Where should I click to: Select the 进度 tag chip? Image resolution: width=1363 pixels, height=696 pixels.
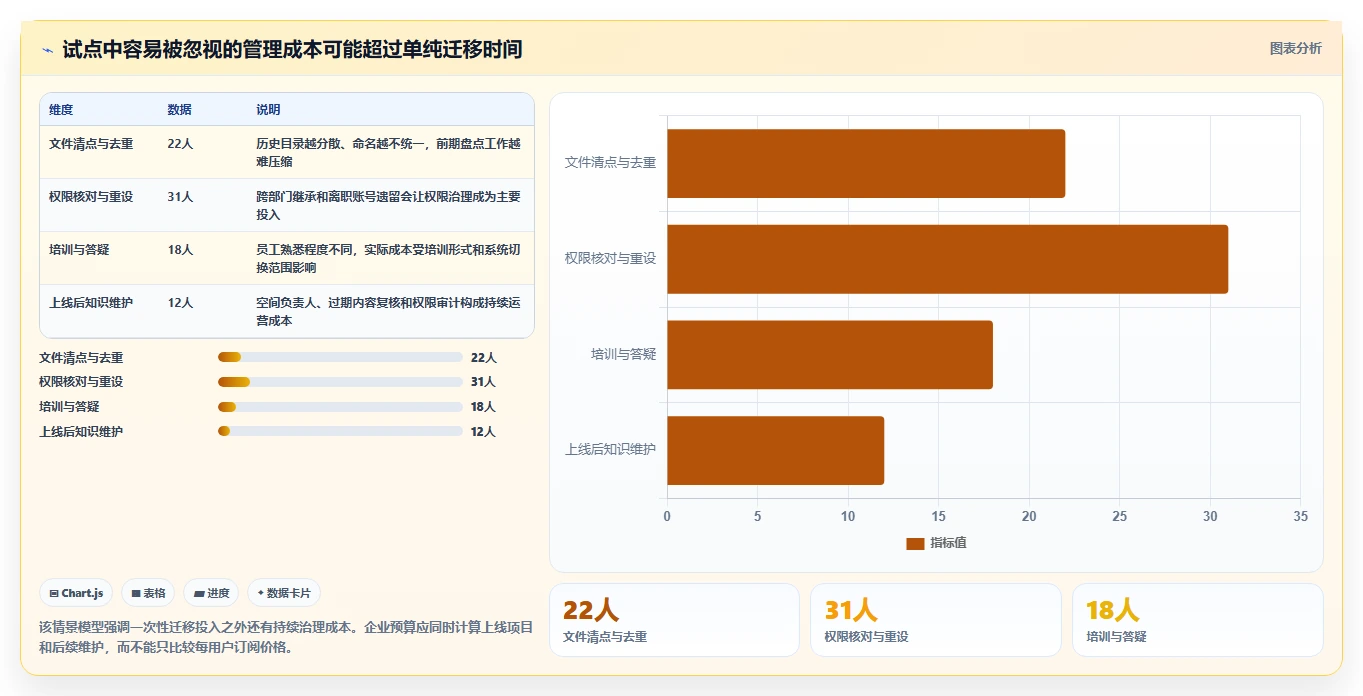[x=211, y=593]
